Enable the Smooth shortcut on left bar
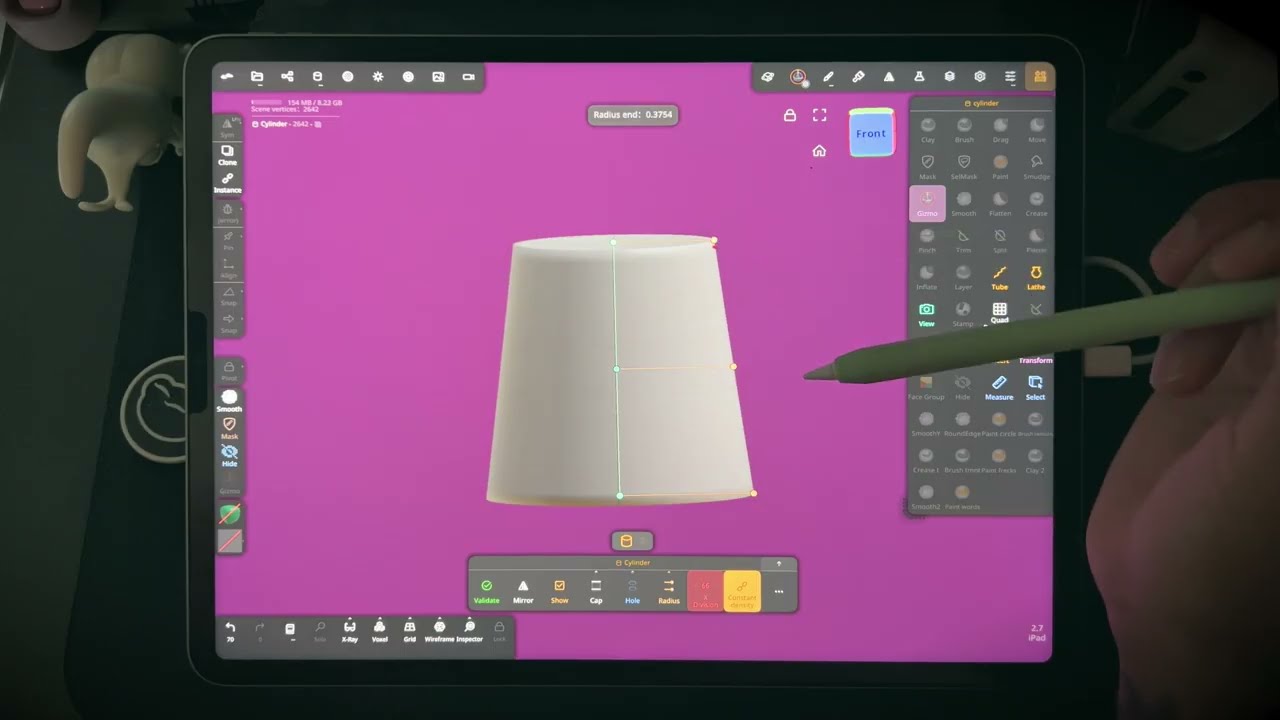Viewport: 1280px width, 720px height. tap(229, 401)
